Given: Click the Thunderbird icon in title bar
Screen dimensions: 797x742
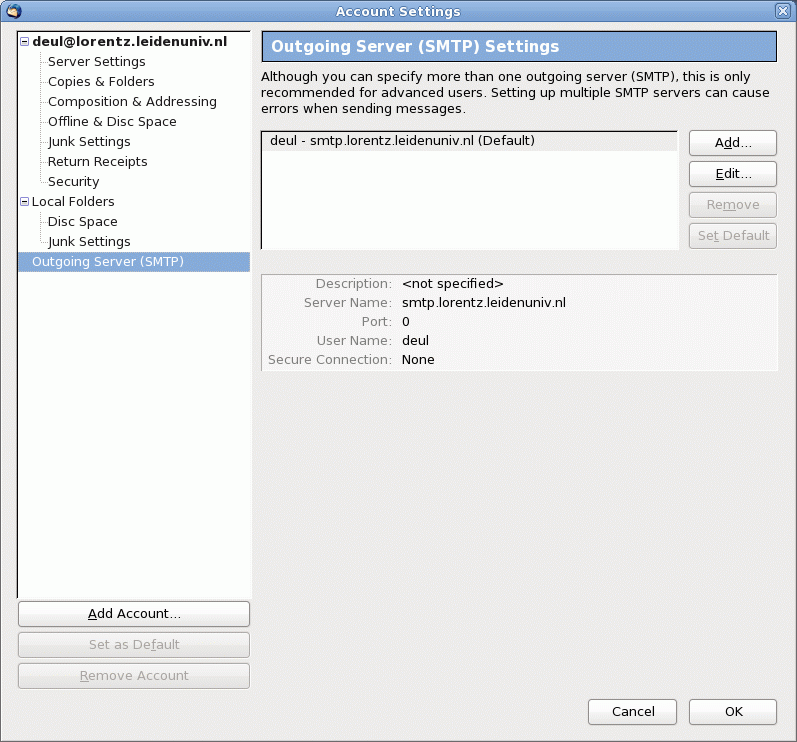Looking at the screenshot, I should click(x=13, y=11).
